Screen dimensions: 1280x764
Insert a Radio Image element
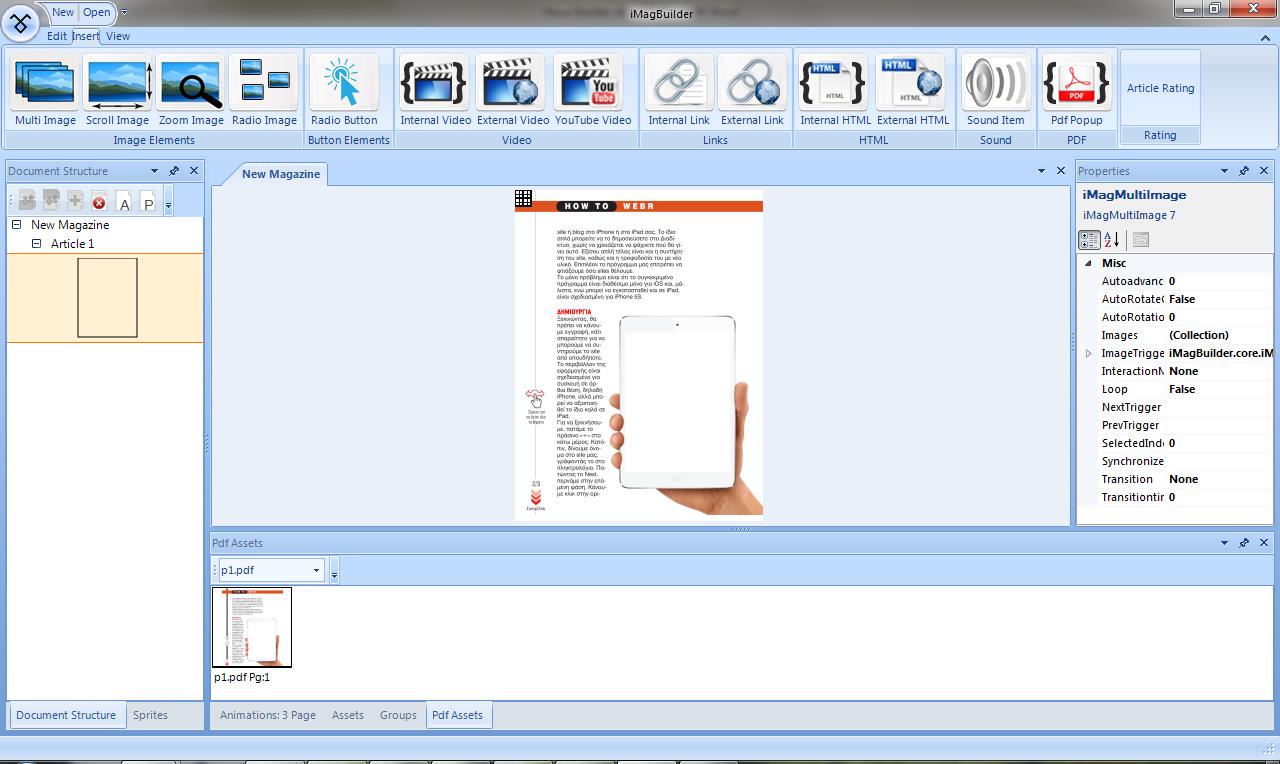click(264, 90)
